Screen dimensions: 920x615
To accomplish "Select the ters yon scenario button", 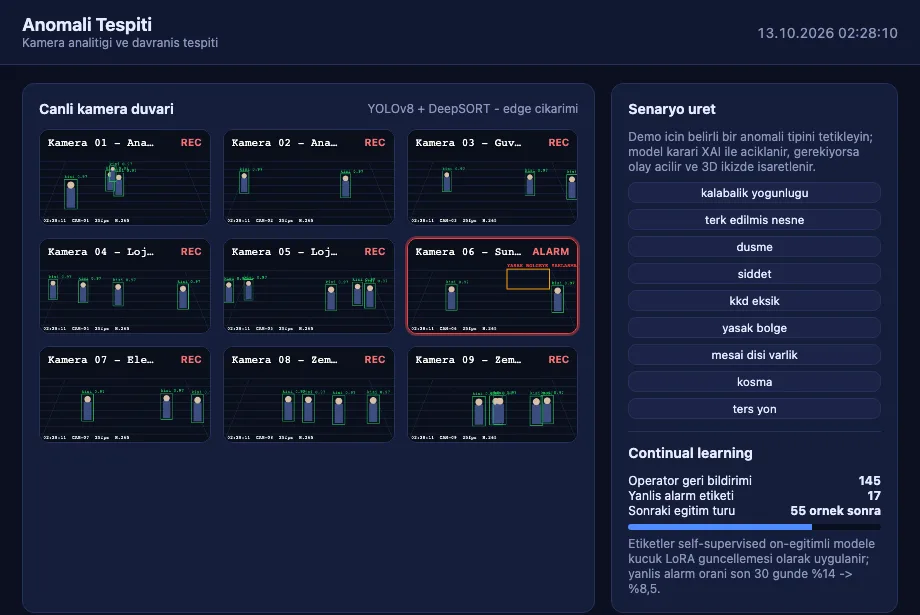I will (754, 408).
